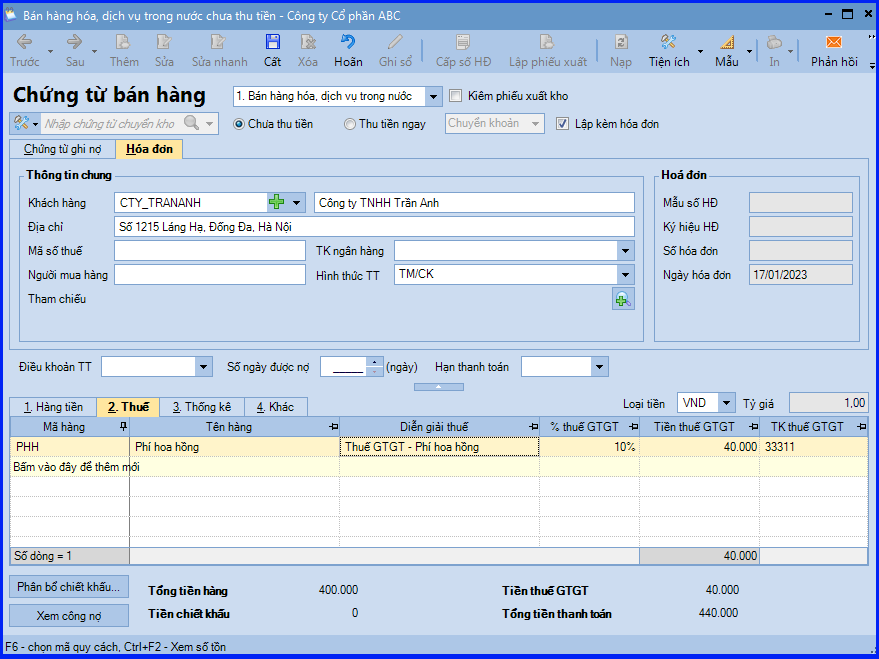The width and height of the screenshot is (879, 659).
Task: Open dropdown arrow next to Tiện ích
Action: click(x=700, y=52)
